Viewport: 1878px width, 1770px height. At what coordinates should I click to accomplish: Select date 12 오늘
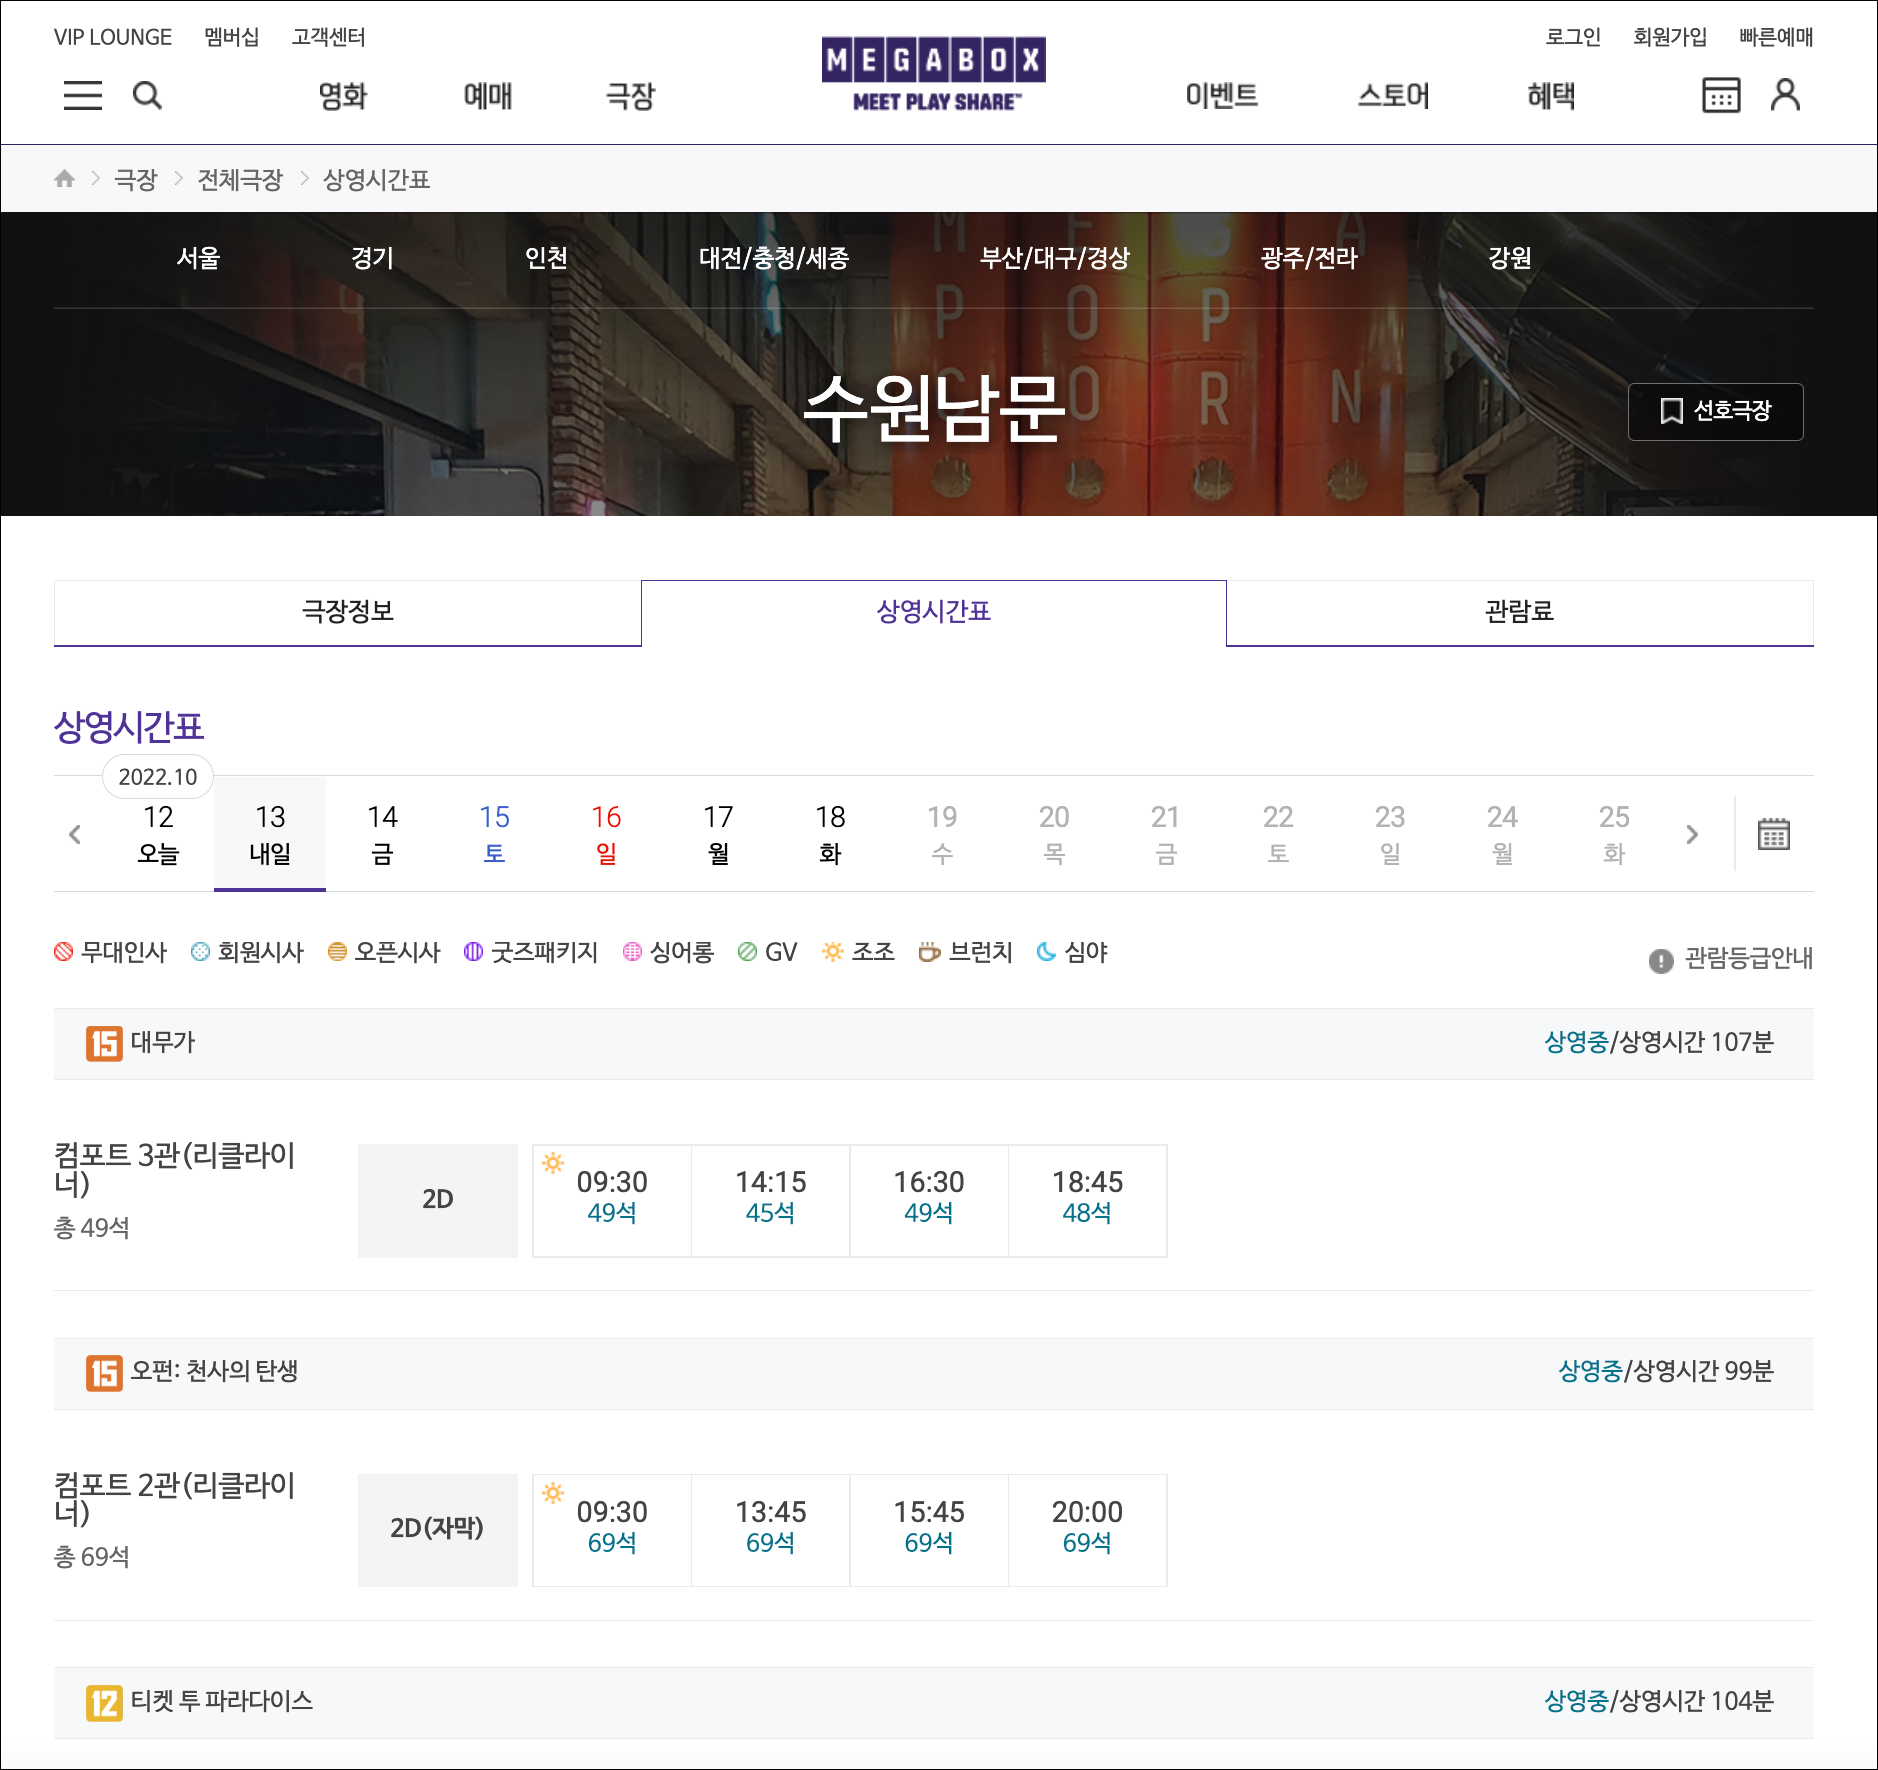[158, 834]
